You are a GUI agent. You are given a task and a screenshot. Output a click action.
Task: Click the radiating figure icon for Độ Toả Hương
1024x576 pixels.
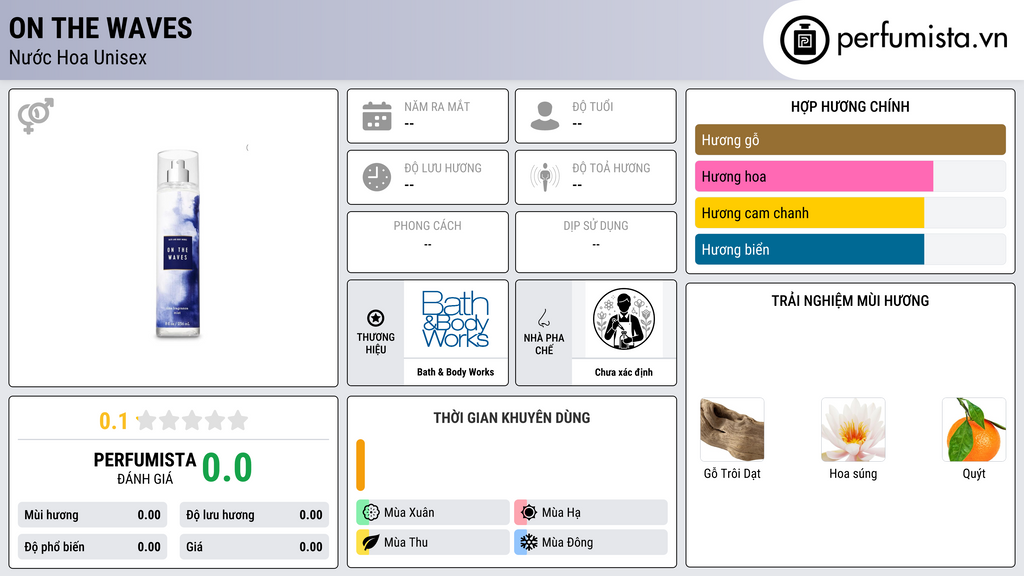(x=545, y=177)
